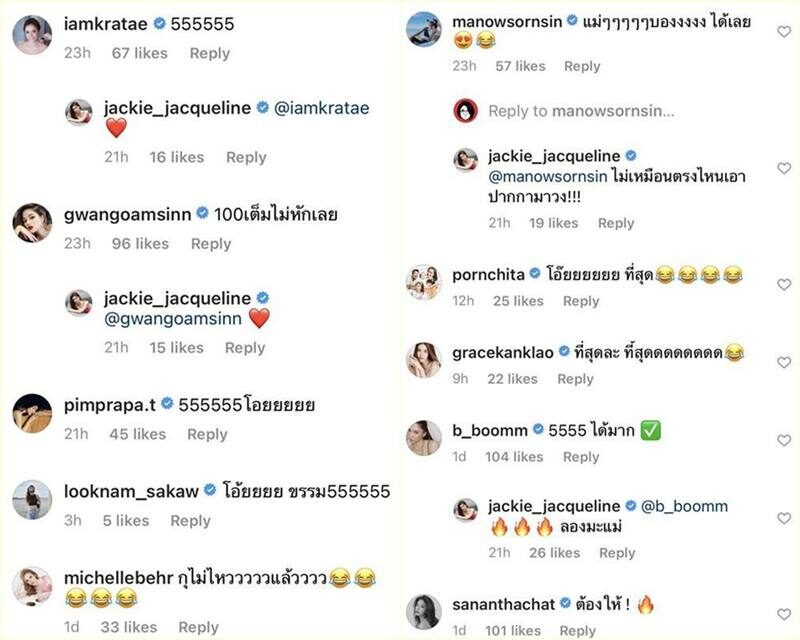View the 96 likes on gwangoamsinn's comment
Screen dimensions: 800x640
tap(140, 243)
